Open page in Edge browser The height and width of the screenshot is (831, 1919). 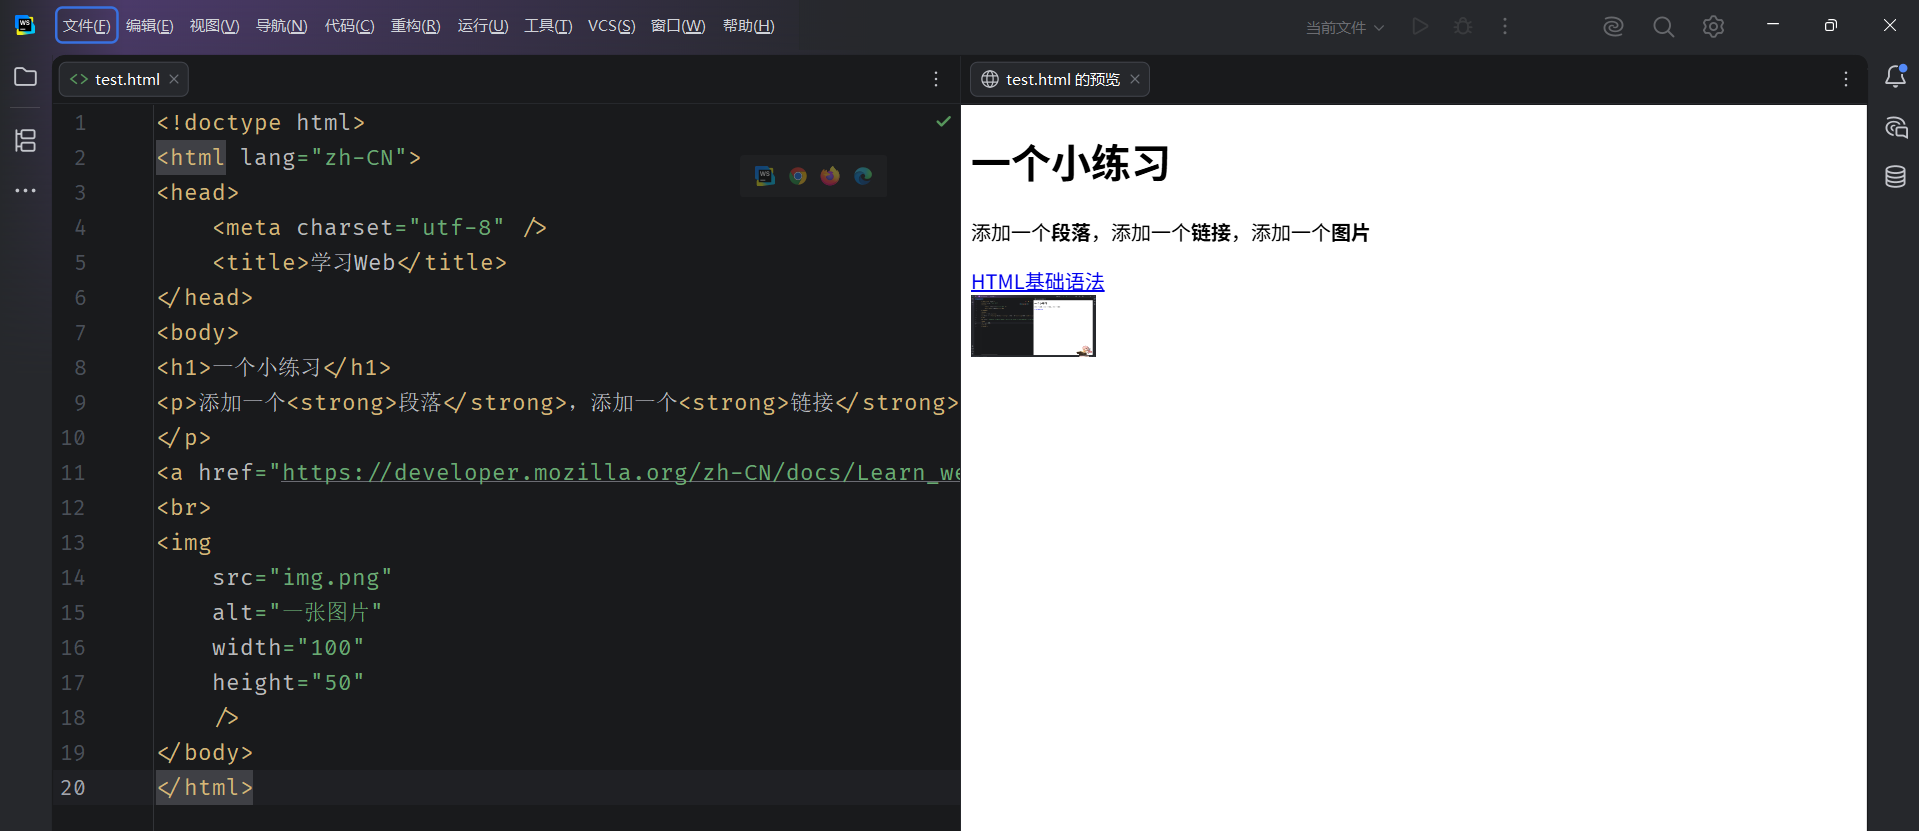point(863,176)
